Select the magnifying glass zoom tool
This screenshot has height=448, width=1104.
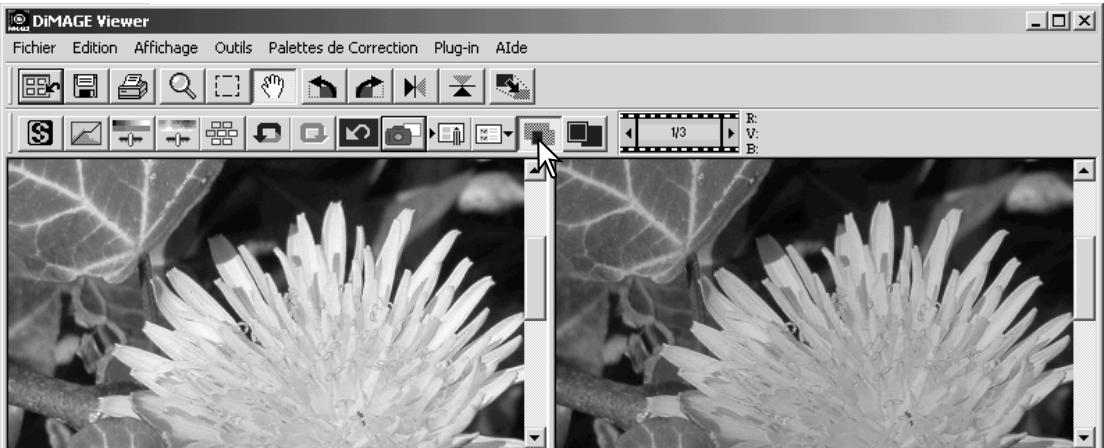182,86
